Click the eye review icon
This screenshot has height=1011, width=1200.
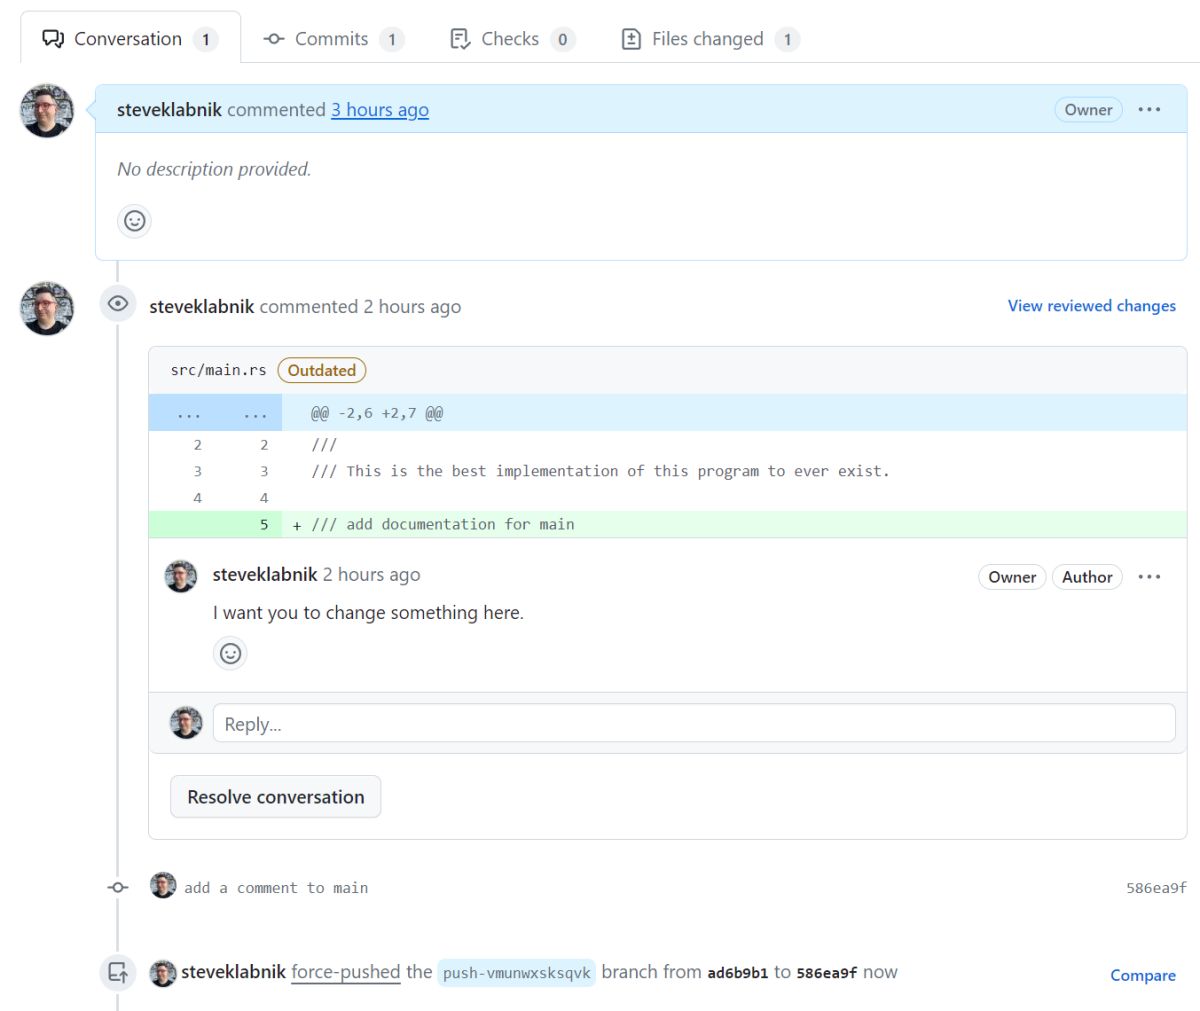pyautogui.click(x=118, y=304)
